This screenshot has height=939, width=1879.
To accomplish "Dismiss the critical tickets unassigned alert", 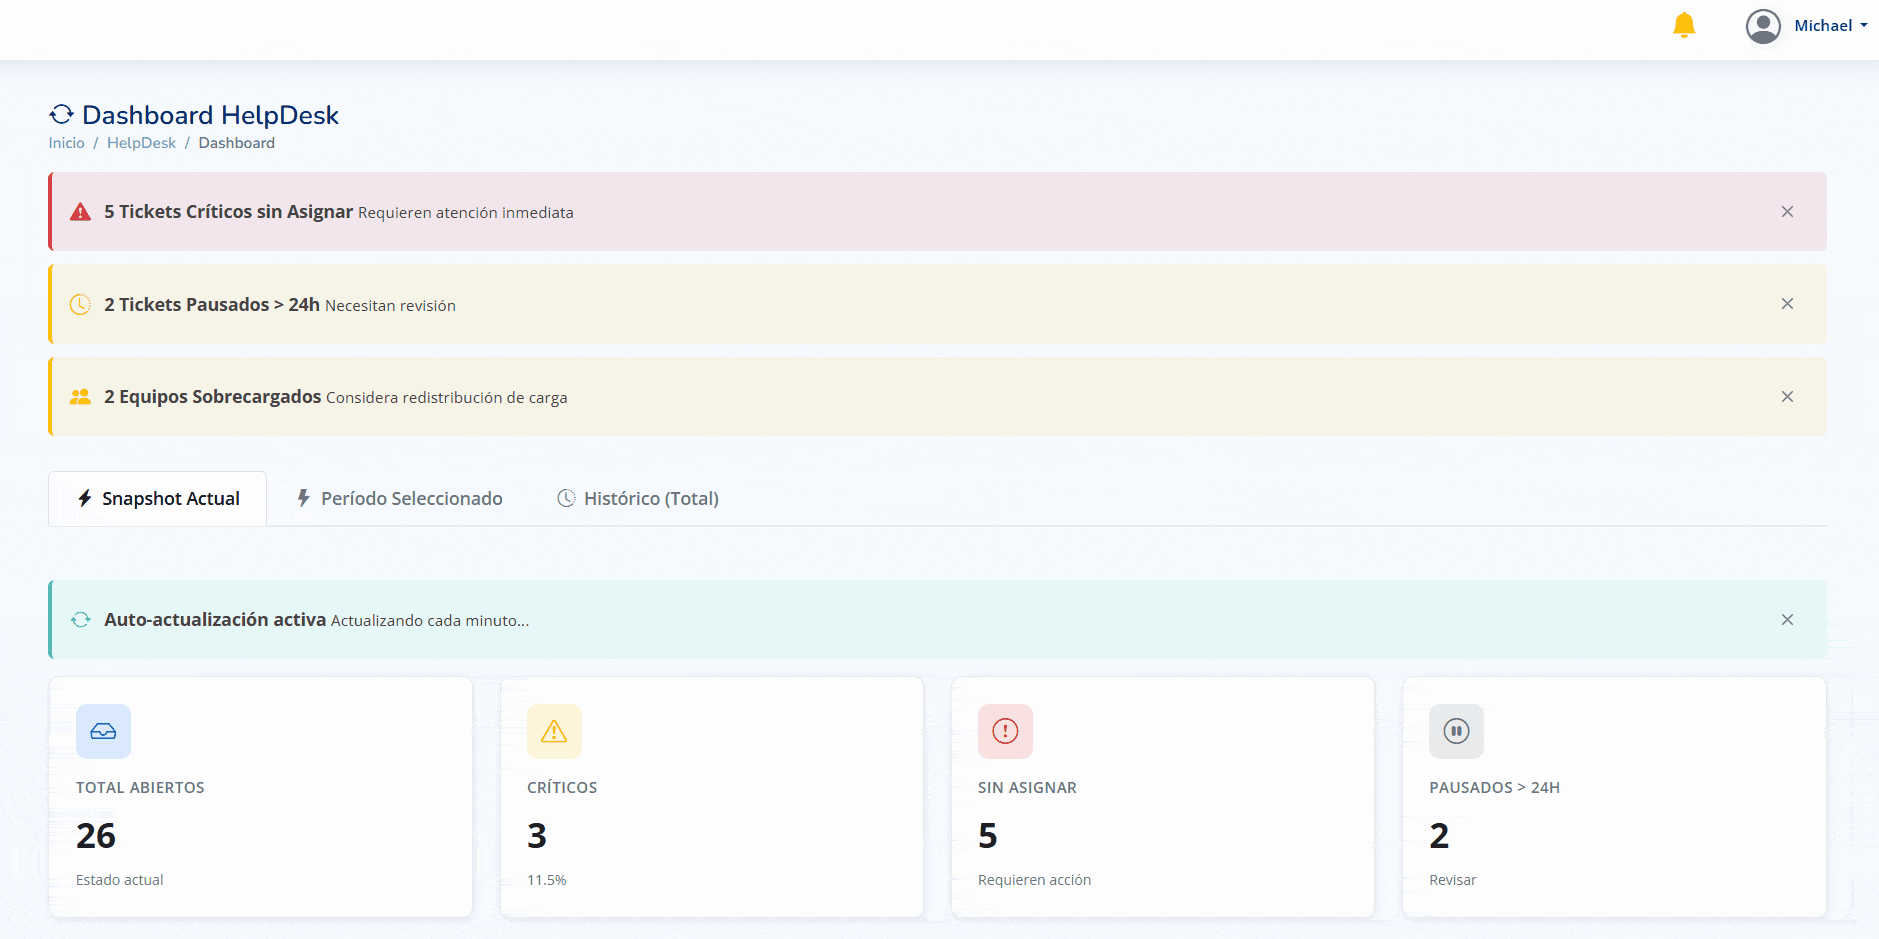I will (1787, 212).
